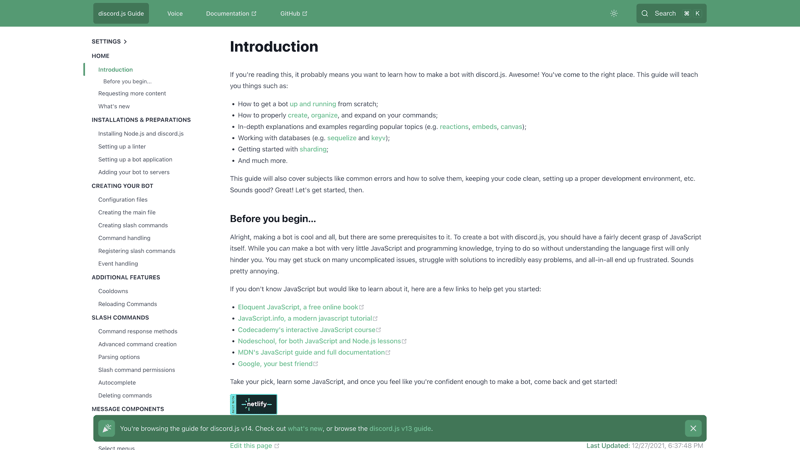The height and width of the screenshot is (450, 800).
Task: Open Codecademy's interactive JavaScript course link
Action: (307, 330)
